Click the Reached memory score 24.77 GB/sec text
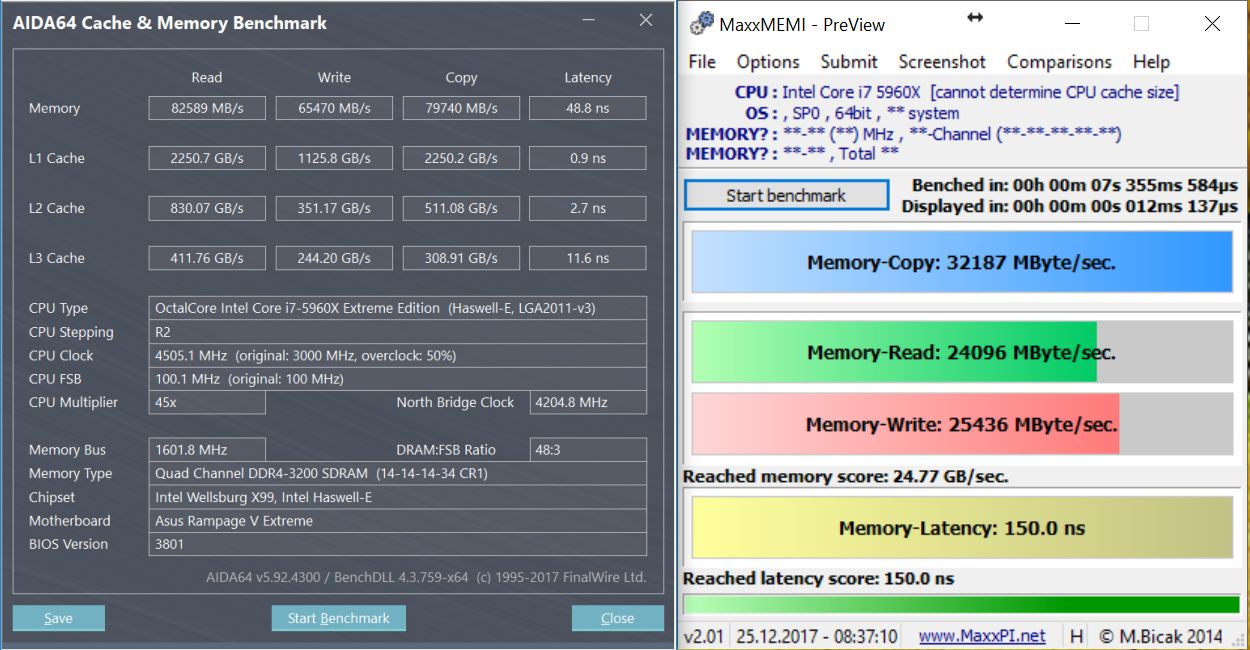This screenshot has height=650, width=1250. click(845, 476)
